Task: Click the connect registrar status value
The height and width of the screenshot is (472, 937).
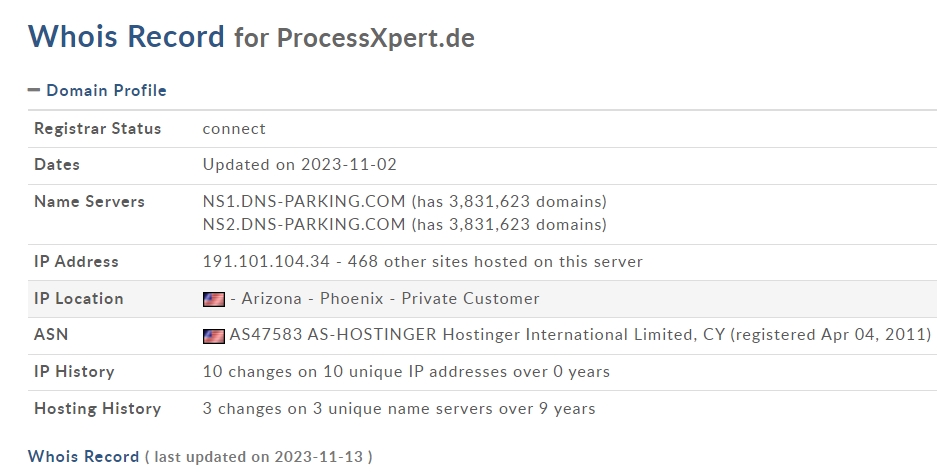Action: pyautogui.click(x=234, y=129)
